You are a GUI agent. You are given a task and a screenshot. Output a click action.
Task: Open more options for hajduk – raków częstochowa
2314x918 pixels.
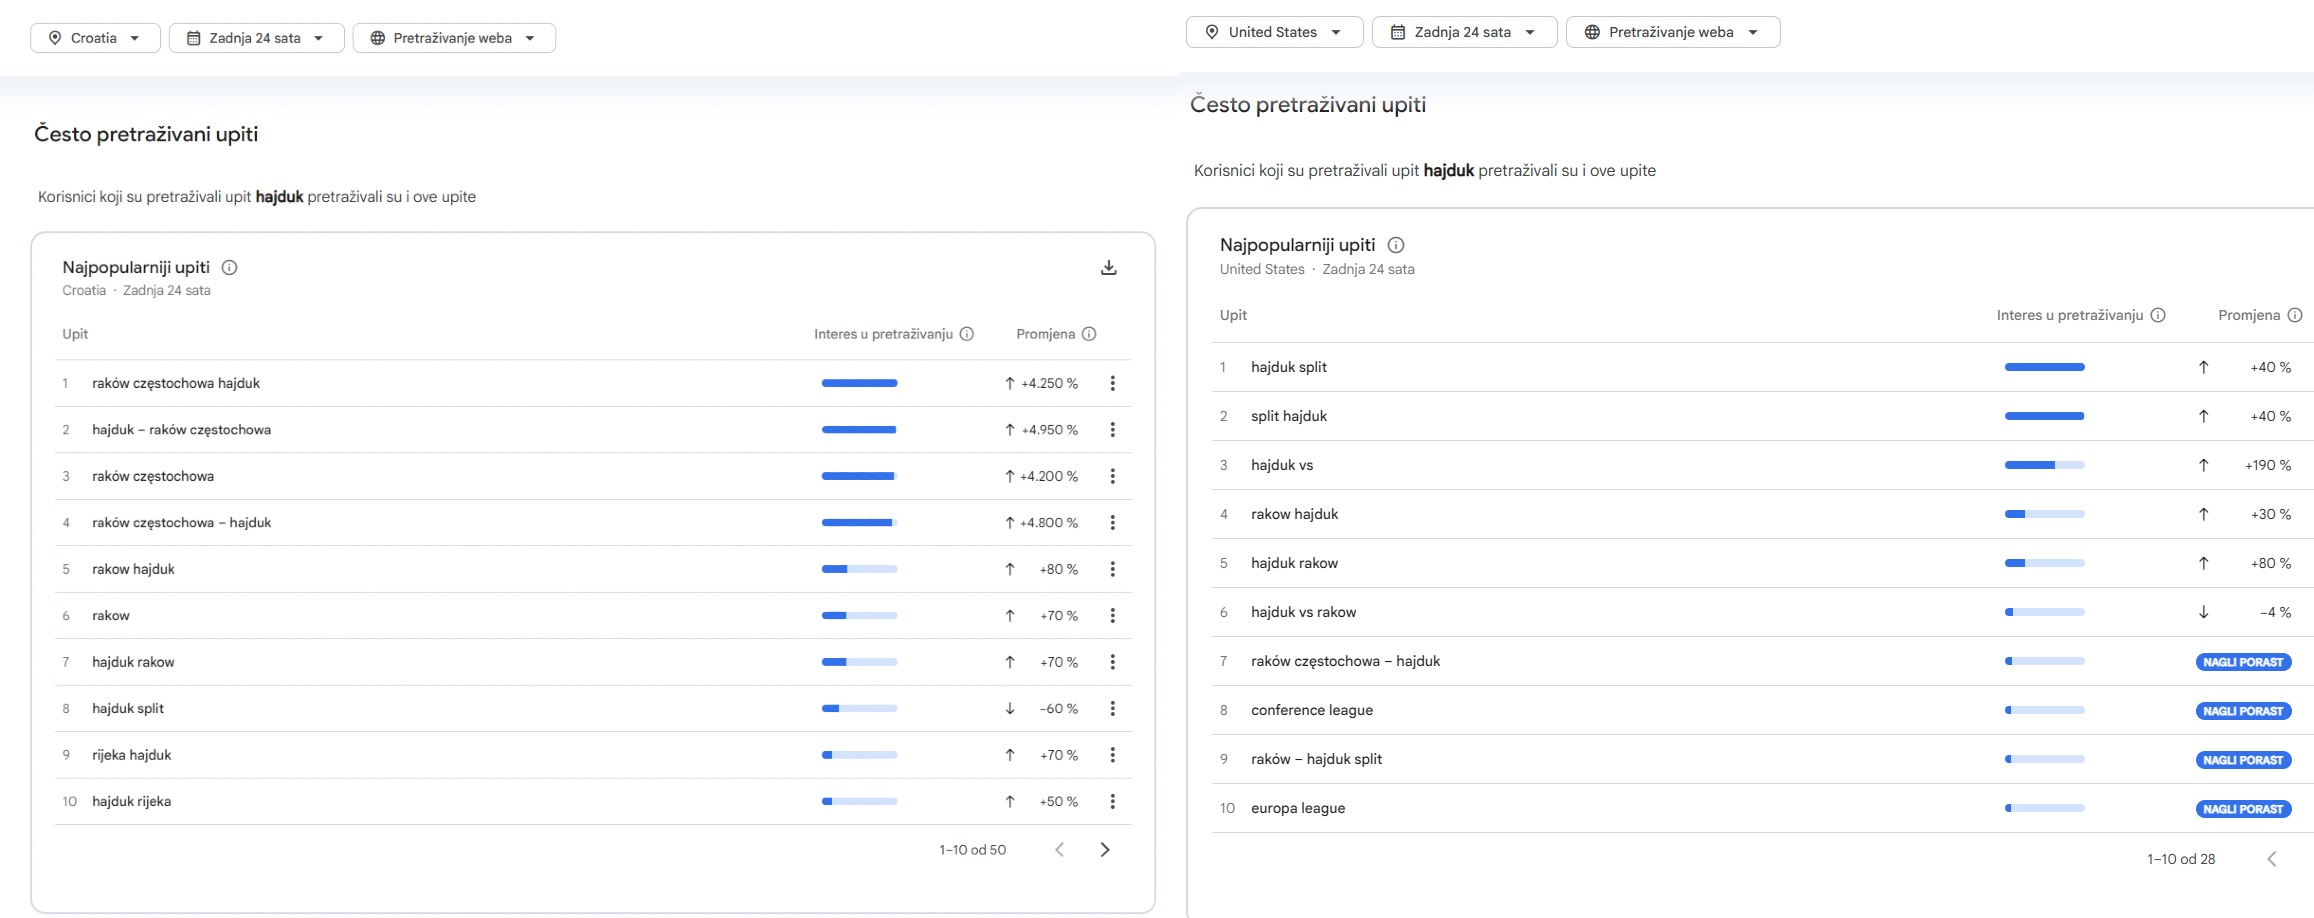tap(1112, 430)
